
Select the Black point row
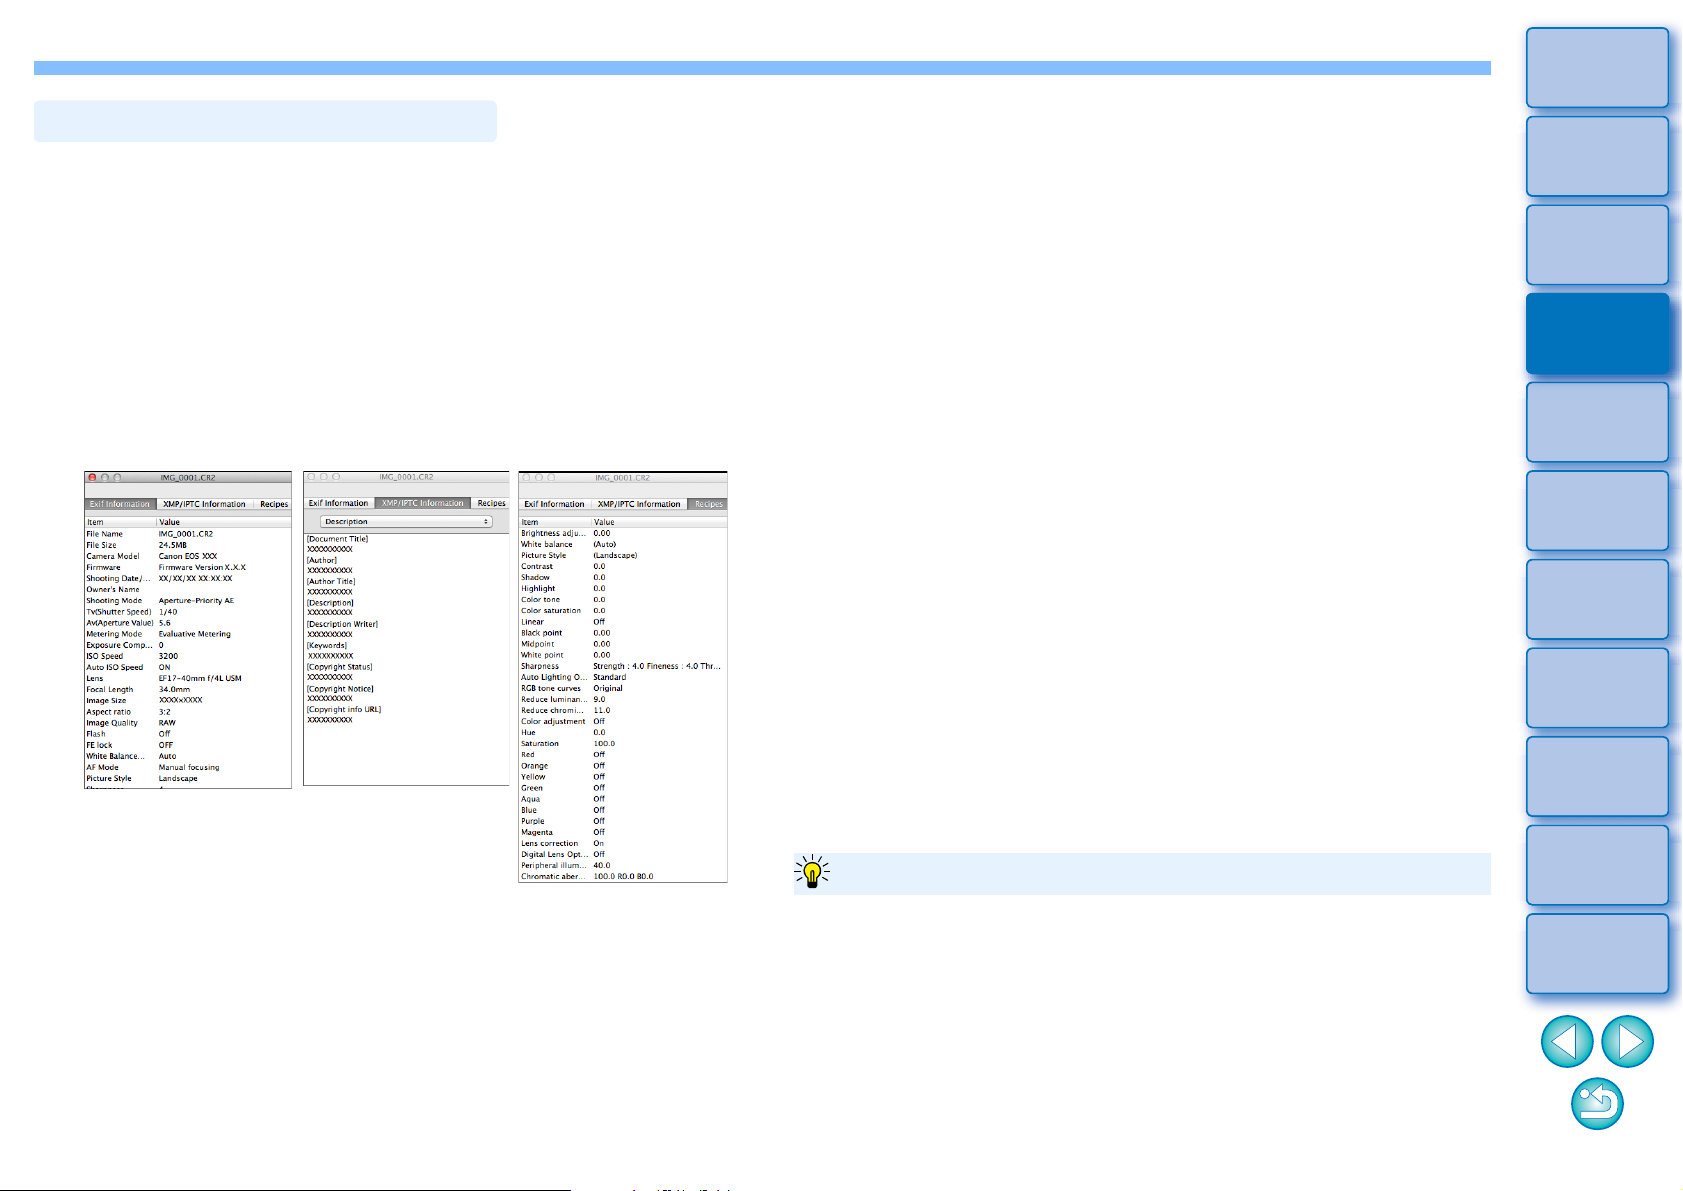623,633
